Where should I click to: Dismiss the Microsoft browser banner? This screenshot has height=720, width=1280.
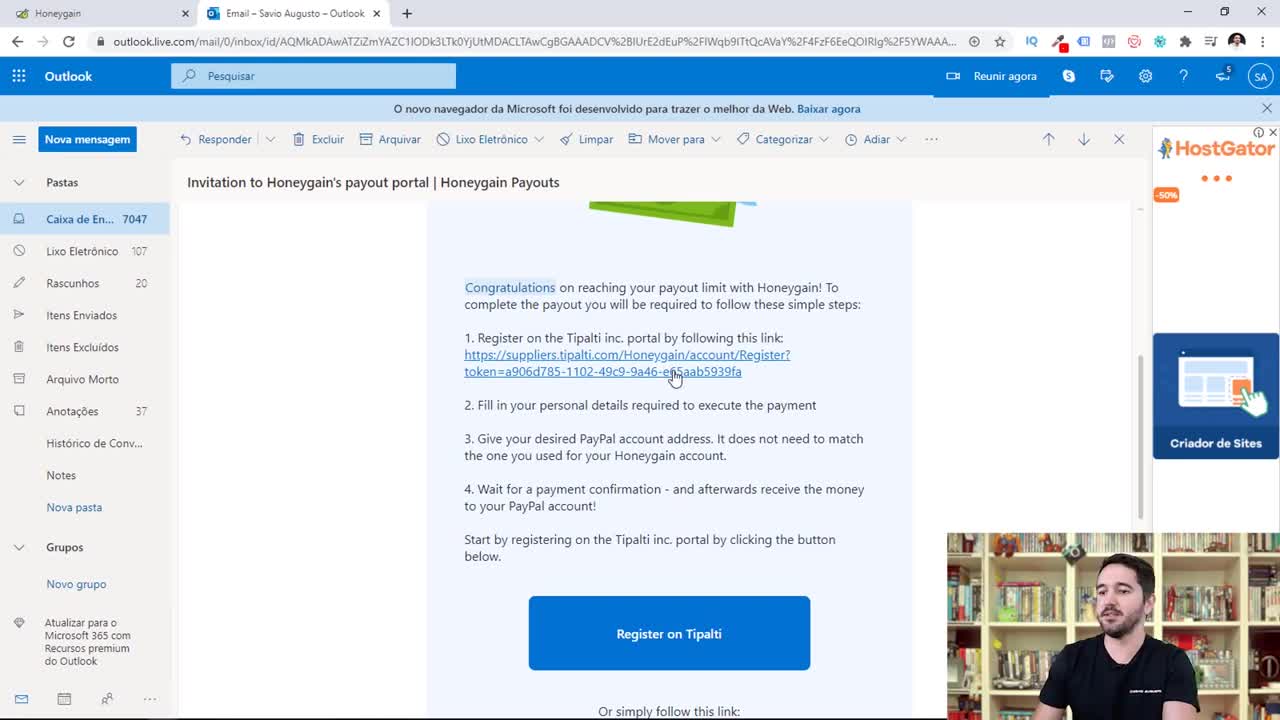[x=1267, y=108]
